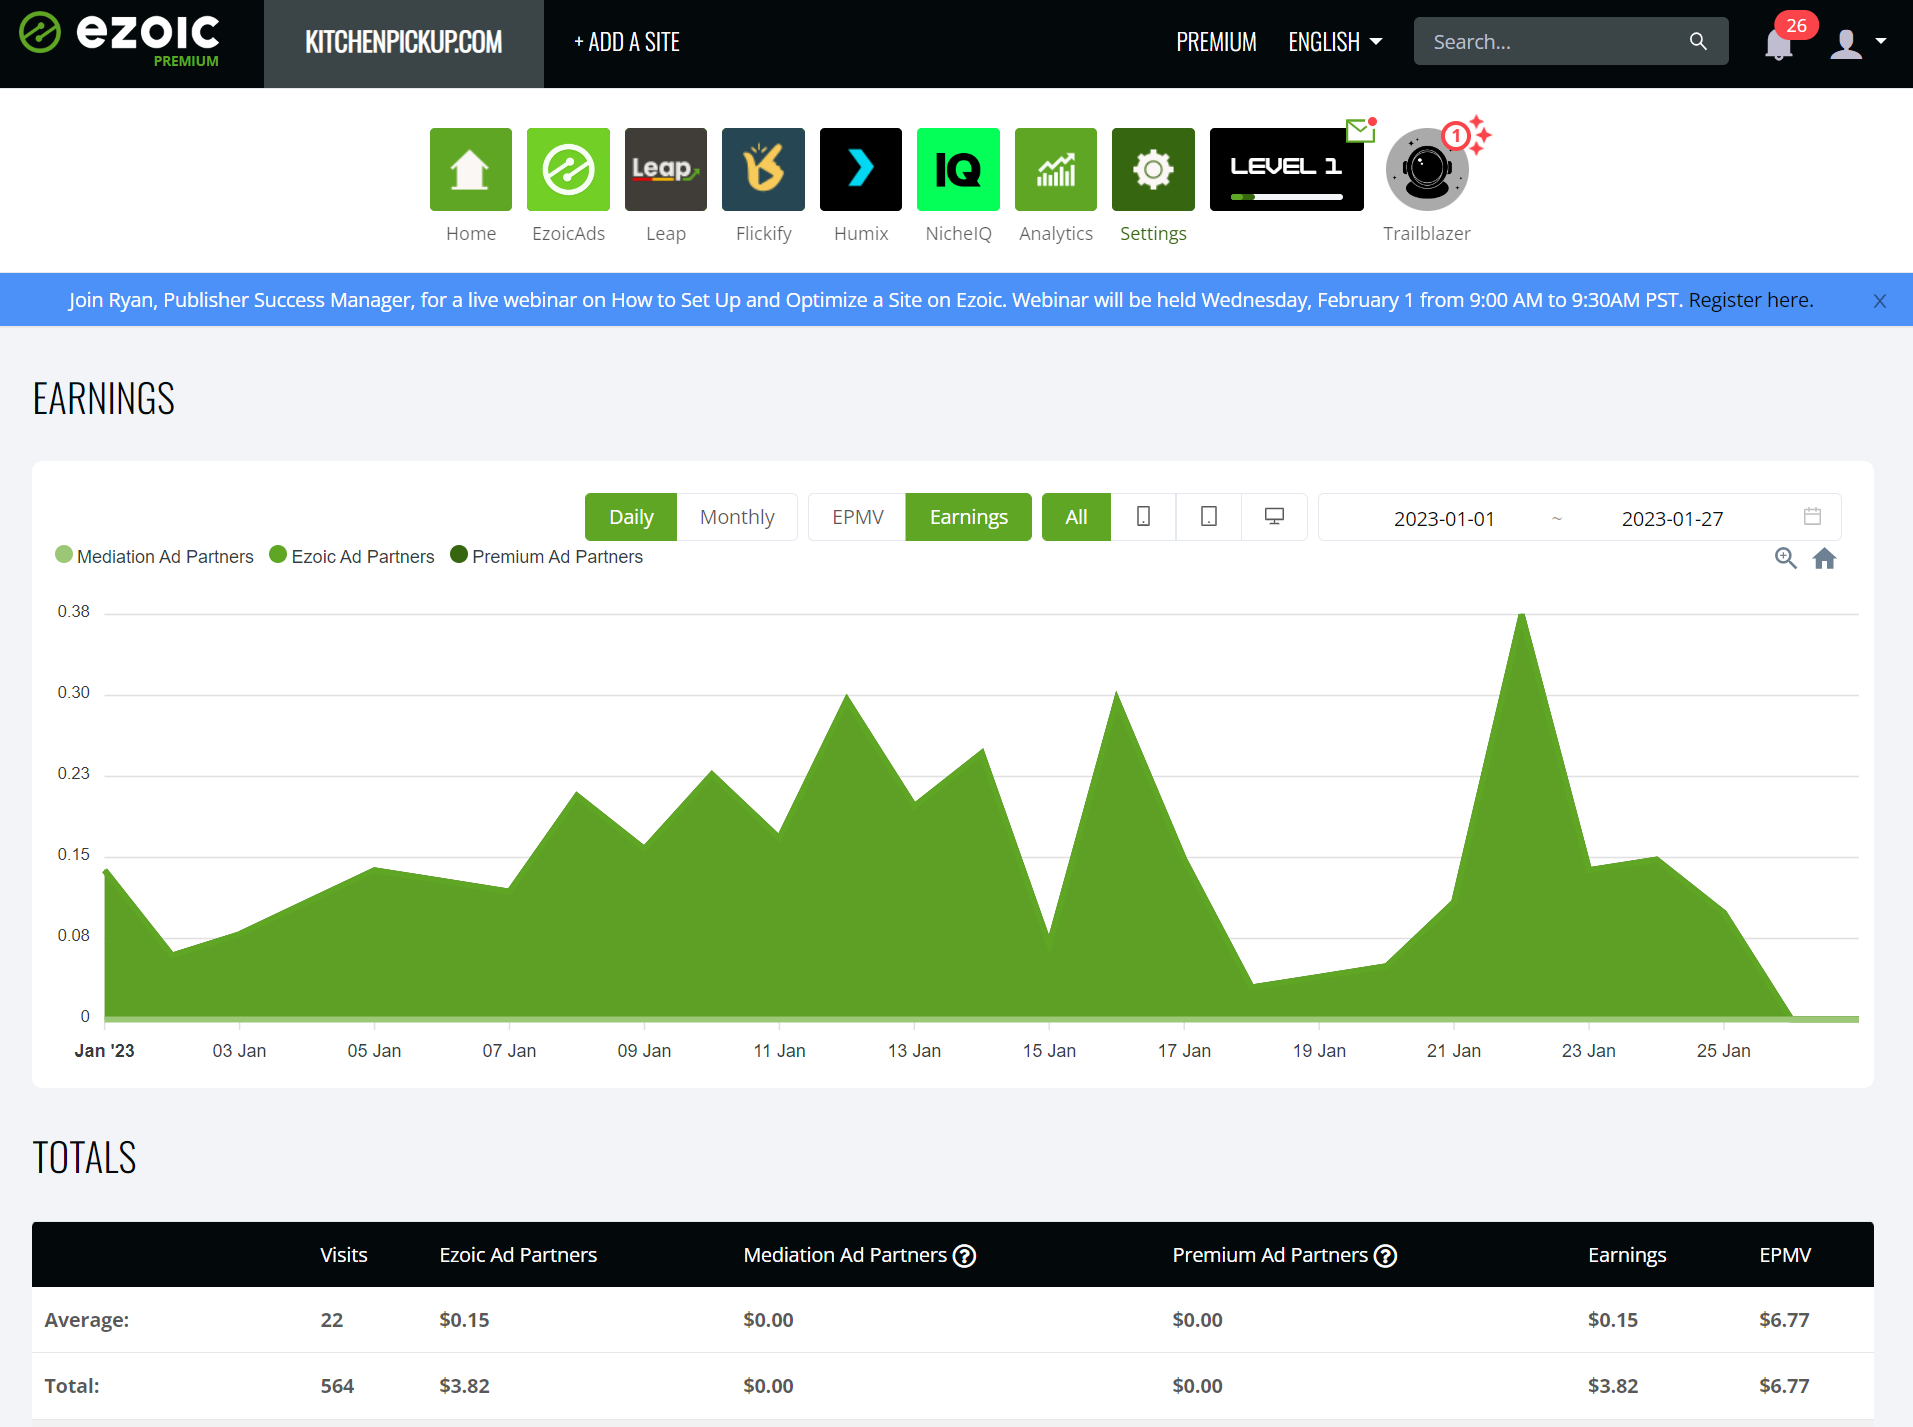Click the Visits column header
Image resolution: width=1913 pixels, height=1427 pixels.
click(x=344, y=1255)
